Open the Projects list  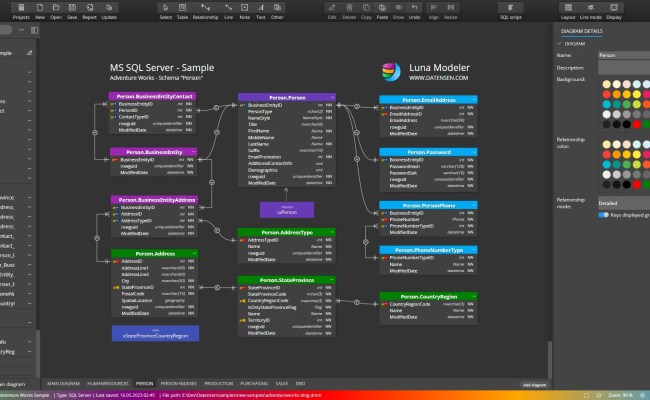pos(21,11)
